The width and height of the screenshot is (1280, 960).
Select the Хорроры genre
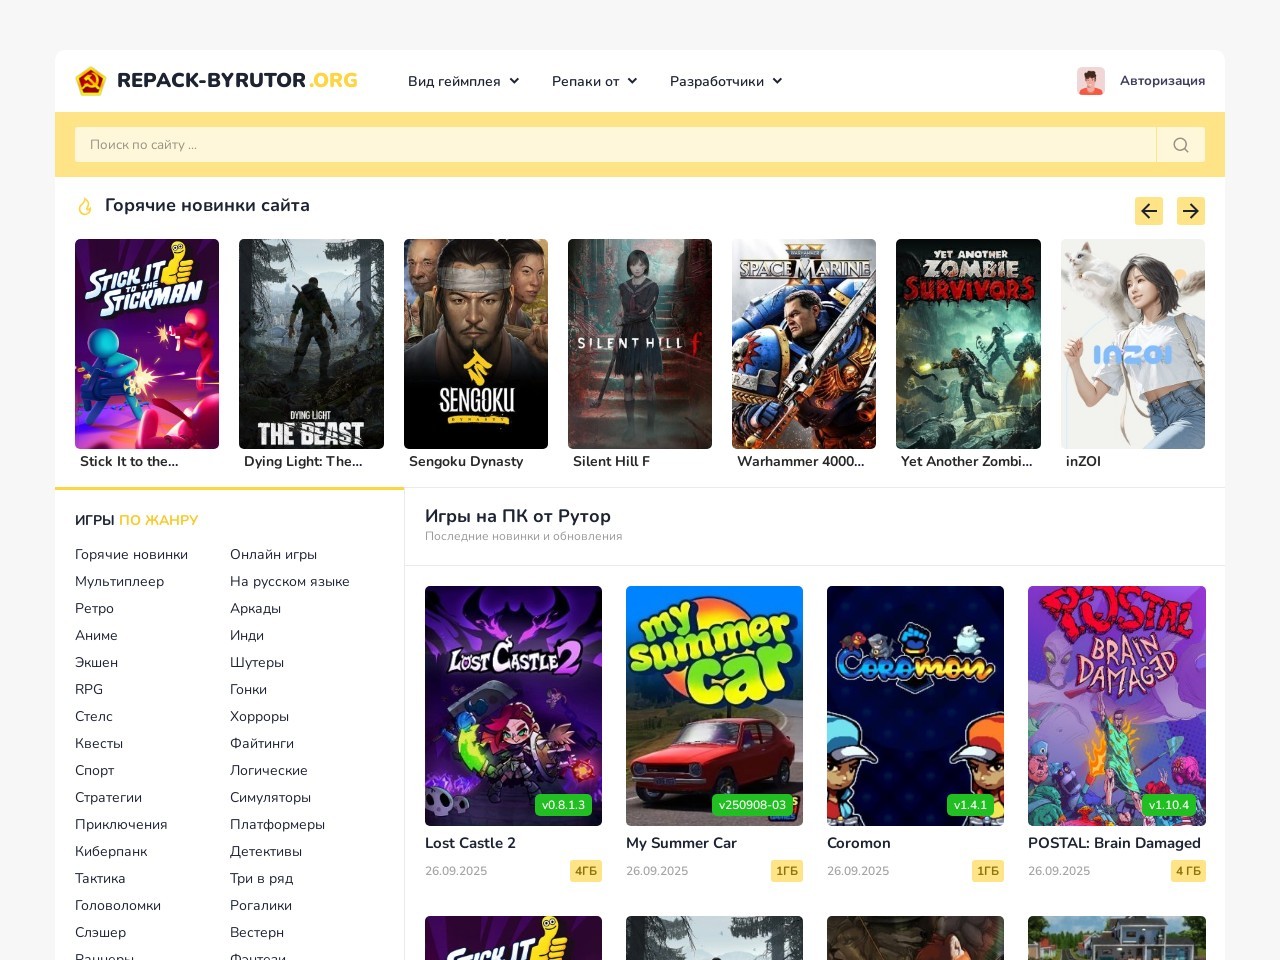259,716
